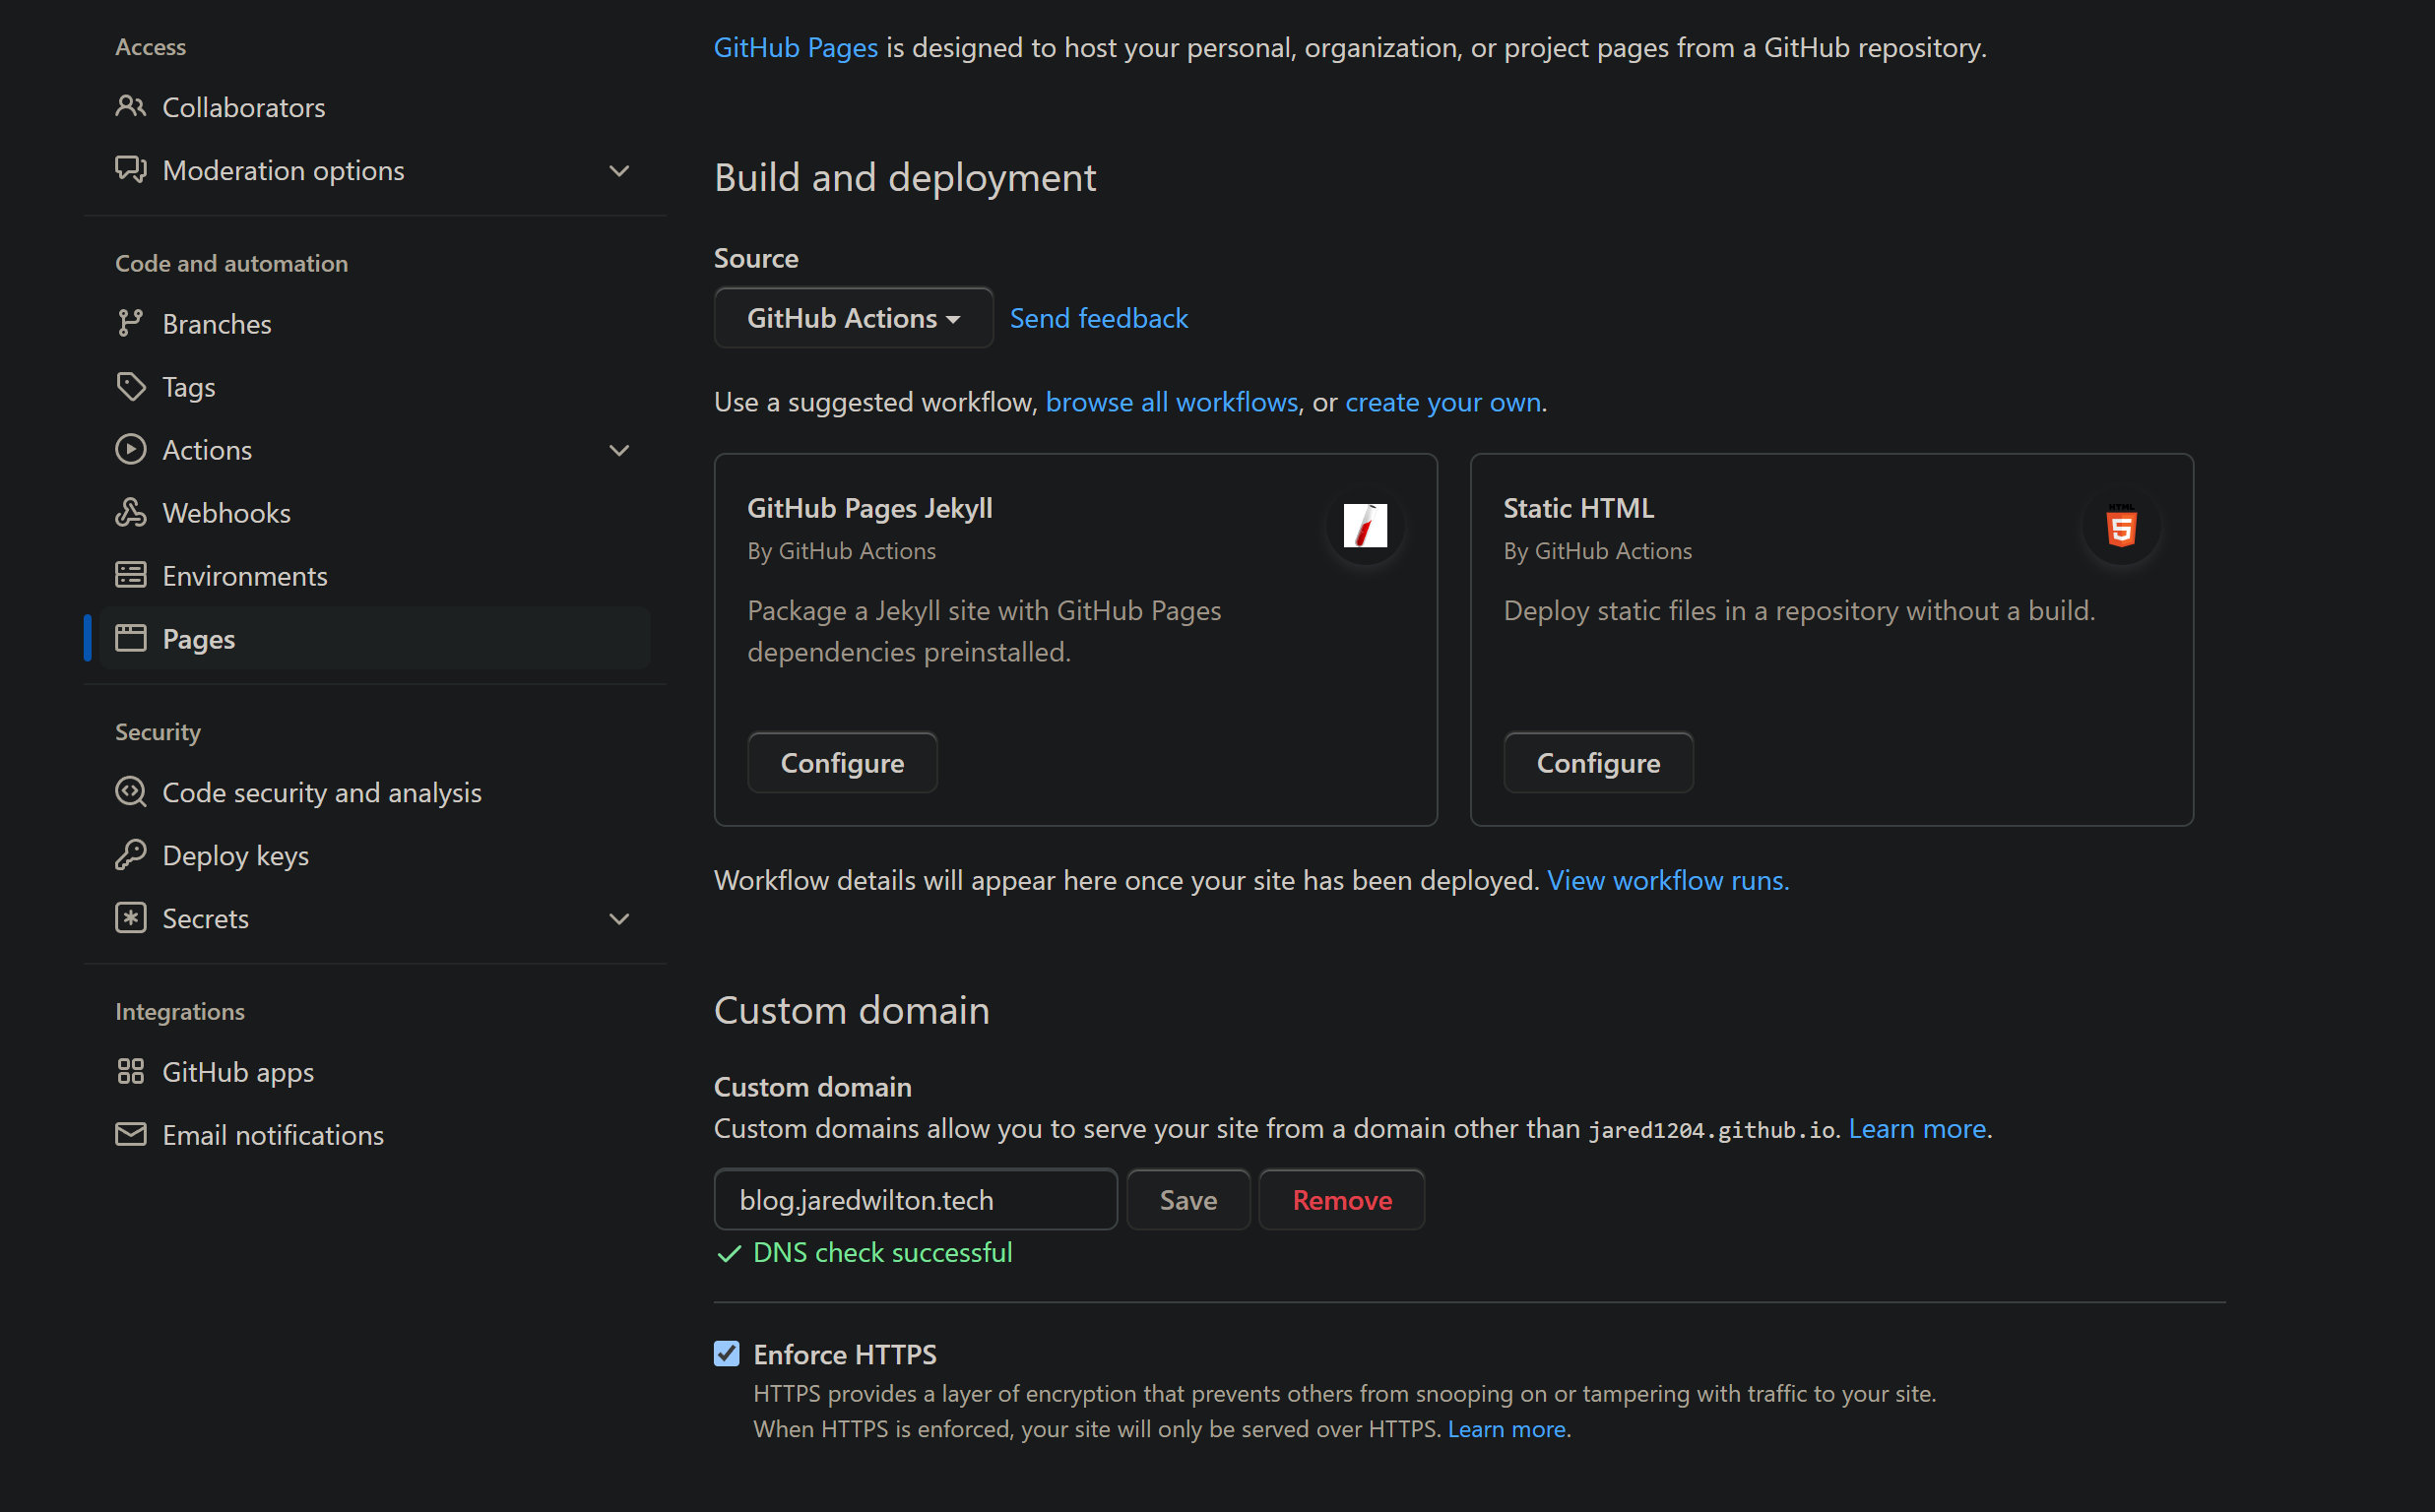Click the Webhooks icon in sidebar
Viewport: 2435px width, 1512px height.
(130, 512)
